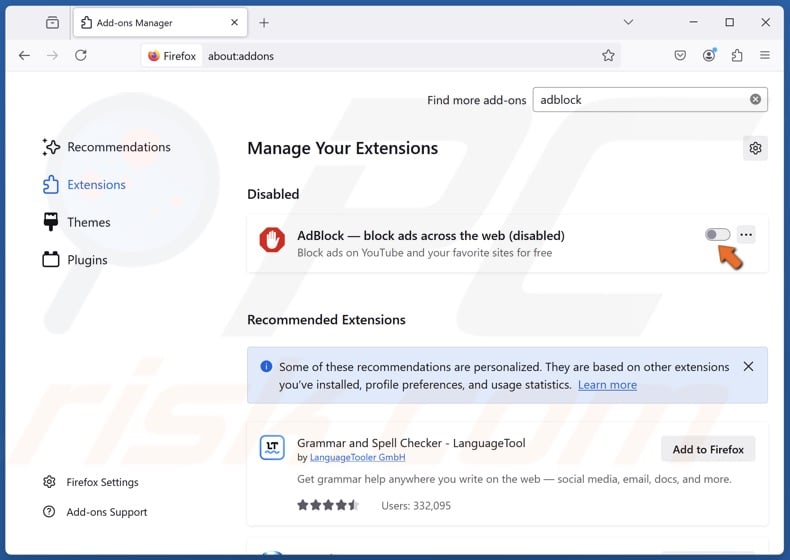
Task: Clear the adblock search text
Action: coord(755,99)
